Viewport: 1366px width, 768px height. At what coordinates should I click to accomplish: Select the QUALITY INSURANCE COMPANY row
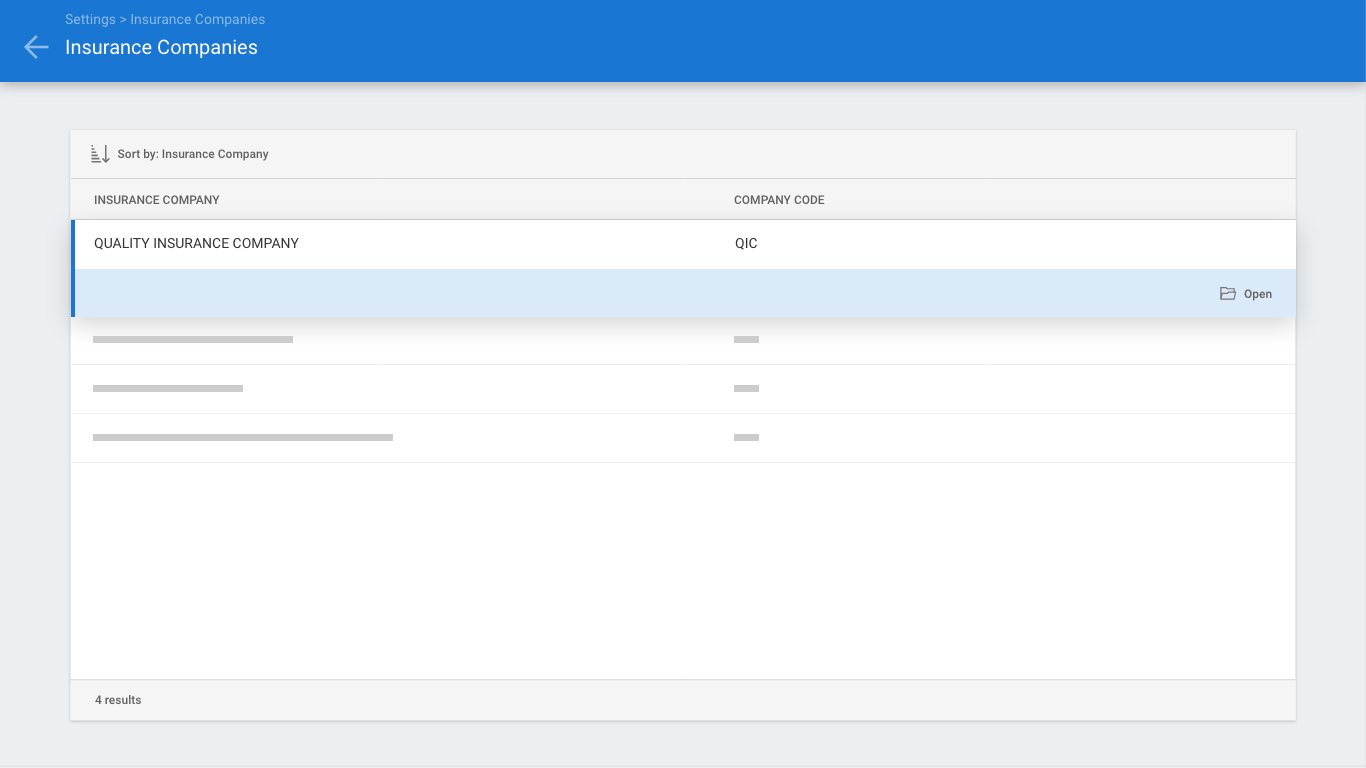[683, 244]
